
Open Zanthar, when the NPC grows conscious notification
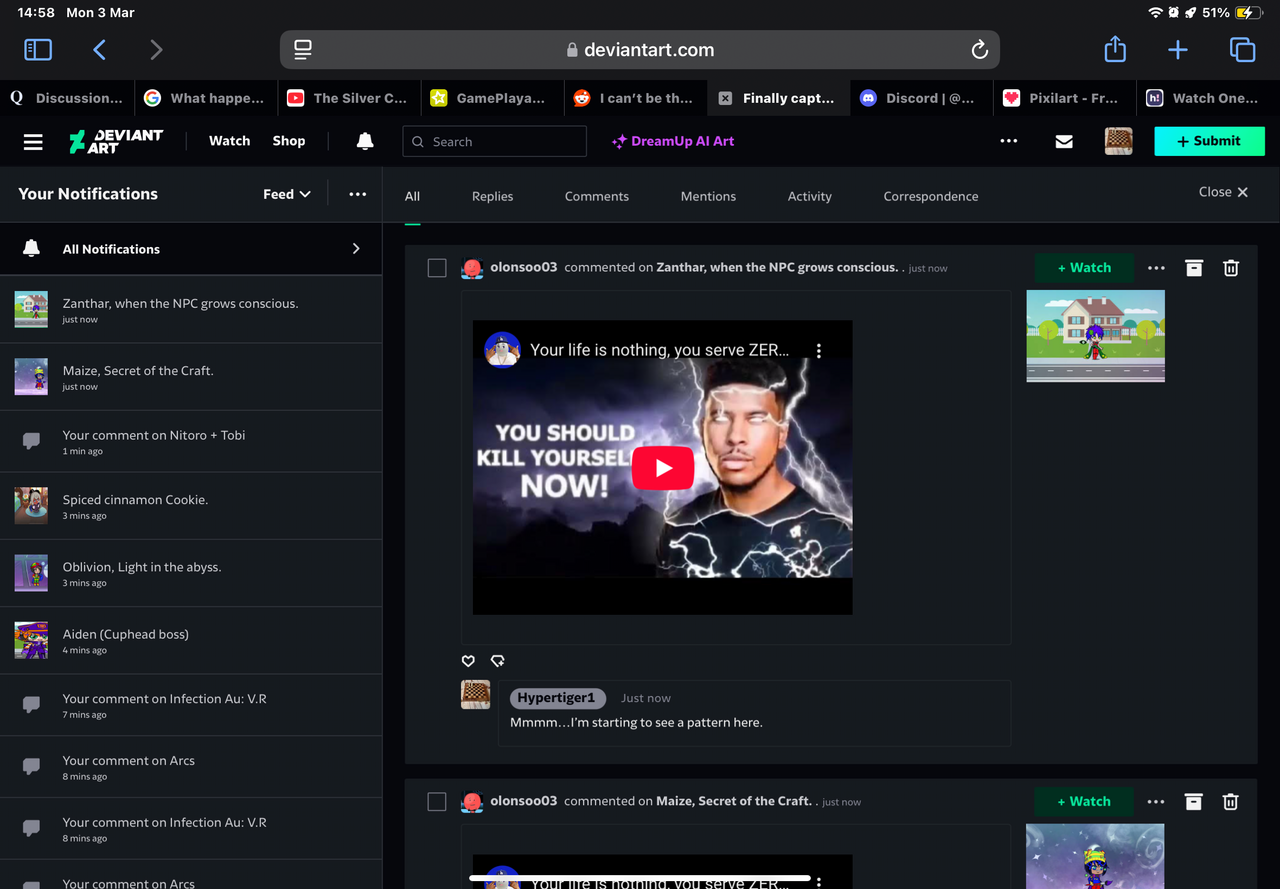[x=191, y=310]
